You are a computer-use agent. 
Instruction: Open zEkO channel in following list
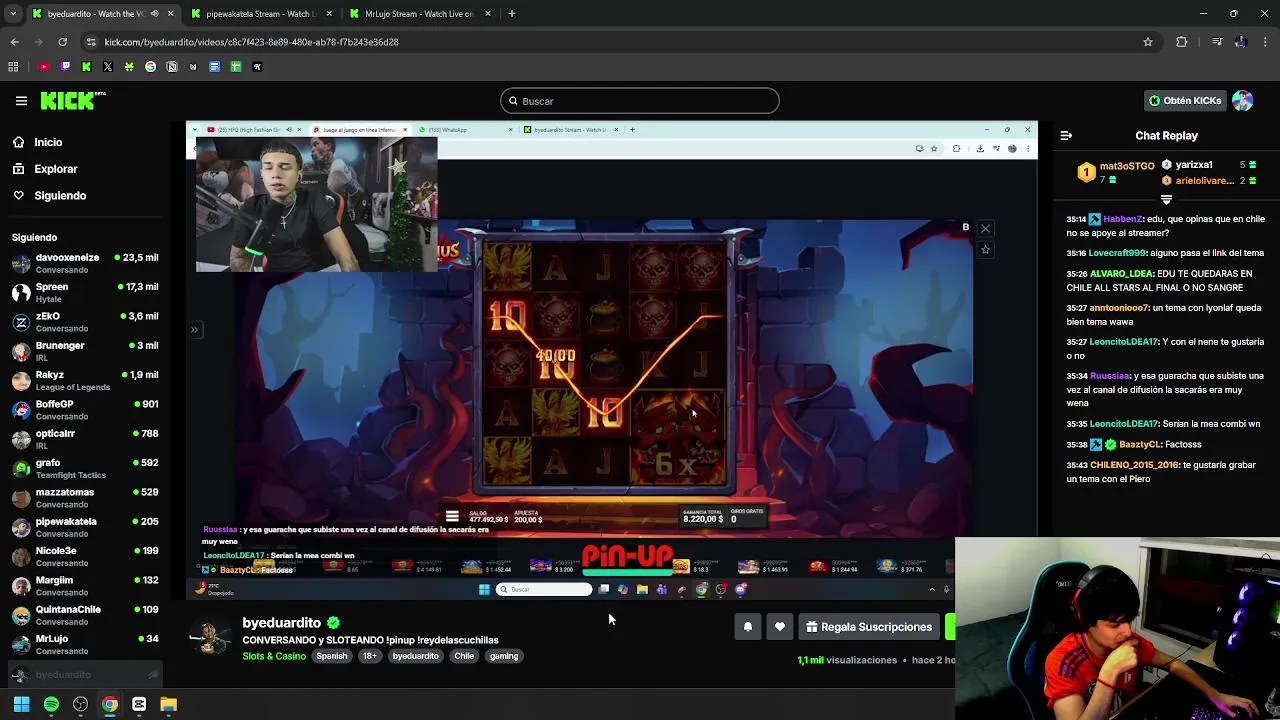[x=85, y=322]
